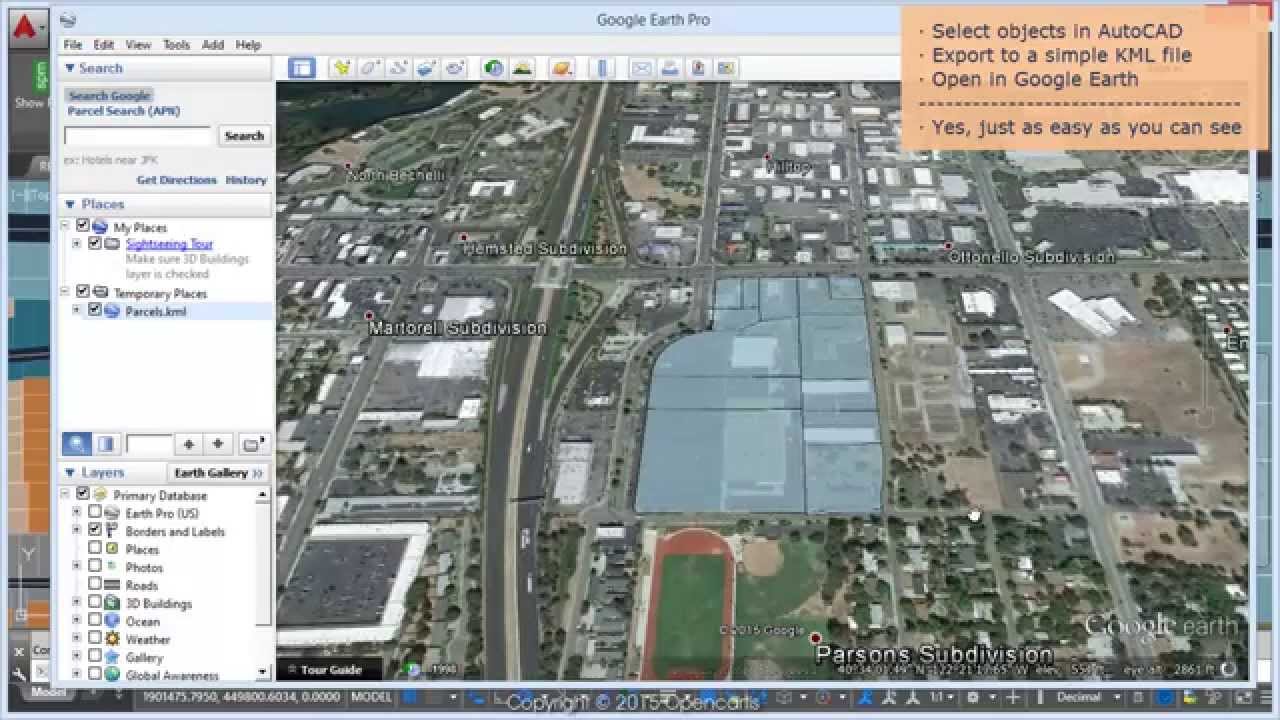The width and height of the screenshot is (1280, 720).
Task: Click the Save Image toolbar icon
Action: coord(698,68)
